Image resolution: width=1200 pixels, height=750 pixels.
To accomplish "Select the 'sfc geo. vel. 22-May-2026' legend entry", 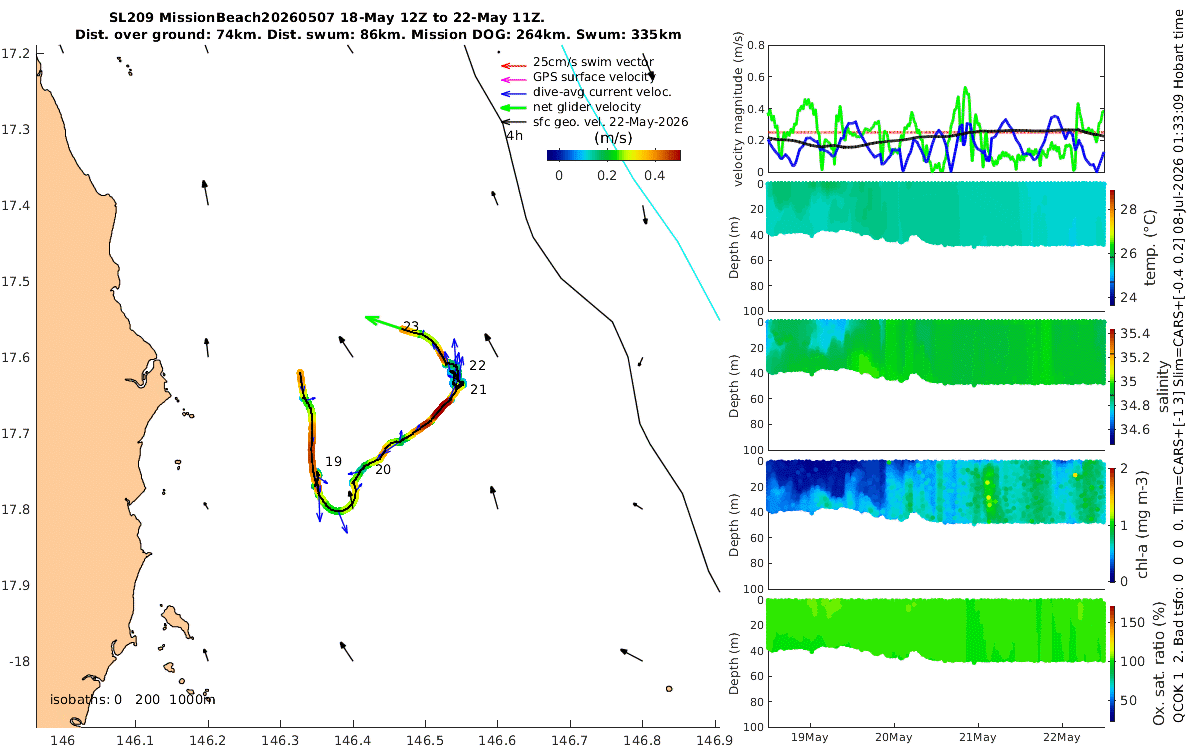I will point(594,122).
